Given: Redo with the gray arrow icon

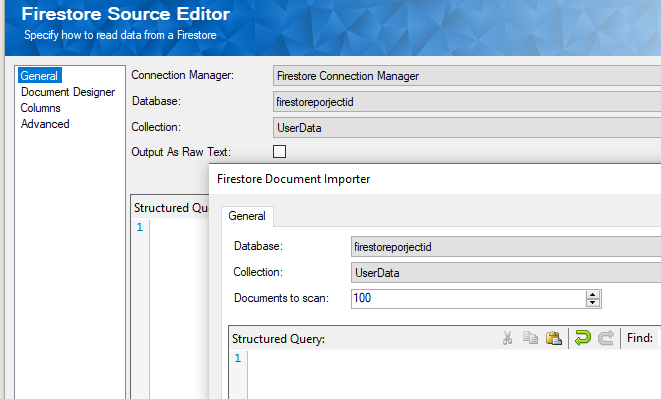Looking at the screenshot, I should (606, 338).
